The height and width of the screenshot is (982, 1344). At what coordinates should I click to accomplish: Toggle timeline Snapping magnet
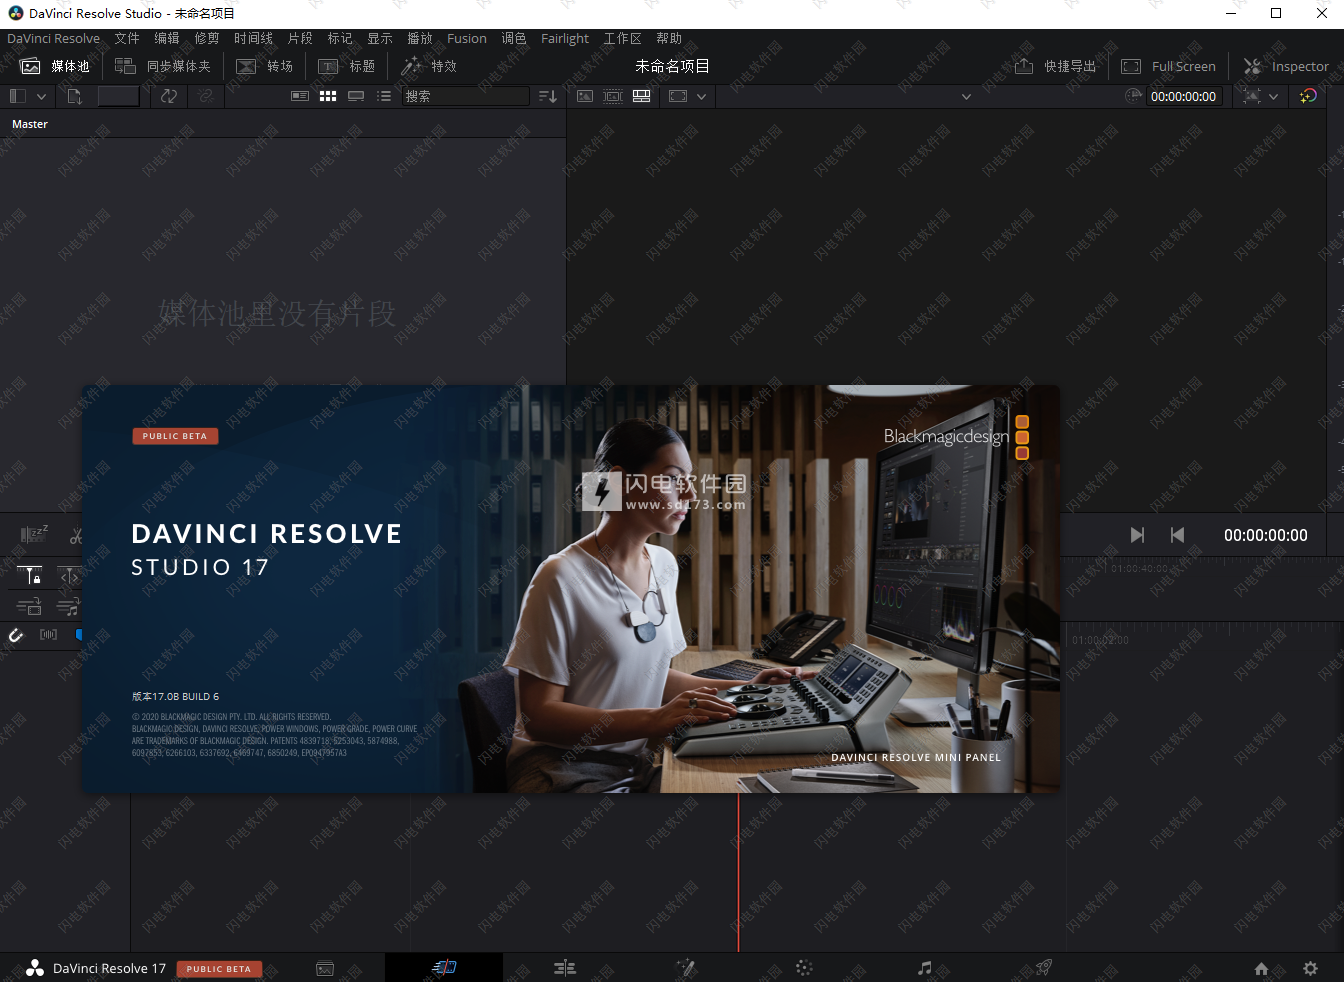point(16,635)
